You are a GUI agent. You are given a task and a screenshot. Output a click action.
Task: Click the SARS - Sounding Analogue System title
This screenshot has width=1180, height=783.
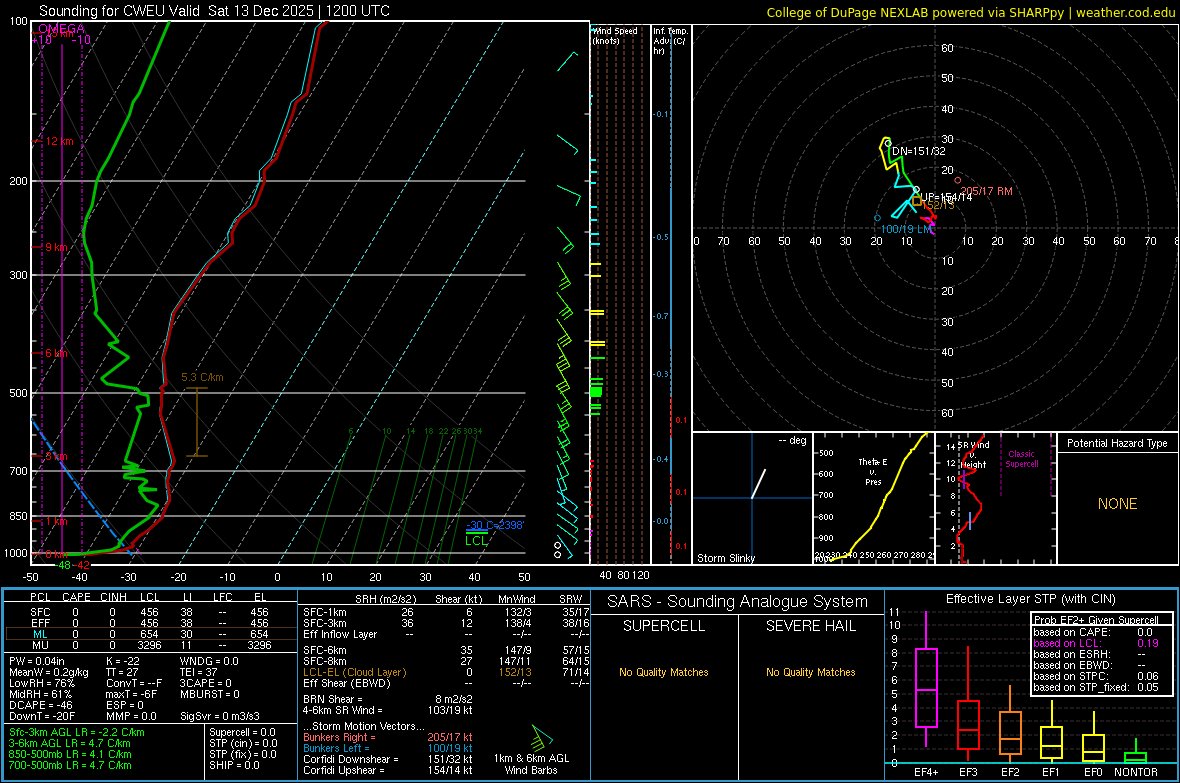tap(738, 602)
